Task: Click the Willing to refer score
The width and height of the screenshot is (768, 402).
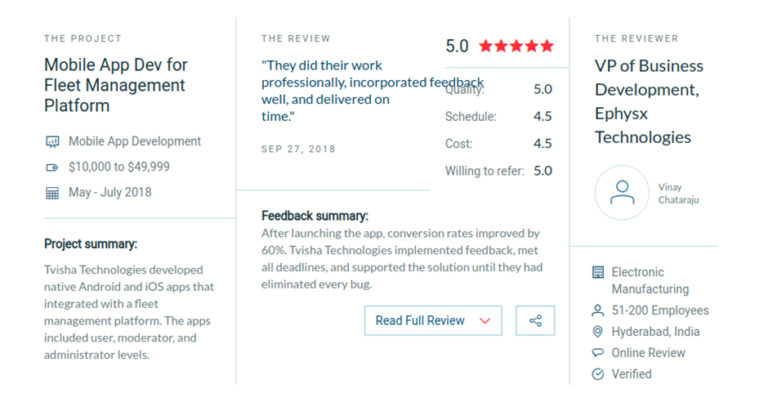Action: 542,171
